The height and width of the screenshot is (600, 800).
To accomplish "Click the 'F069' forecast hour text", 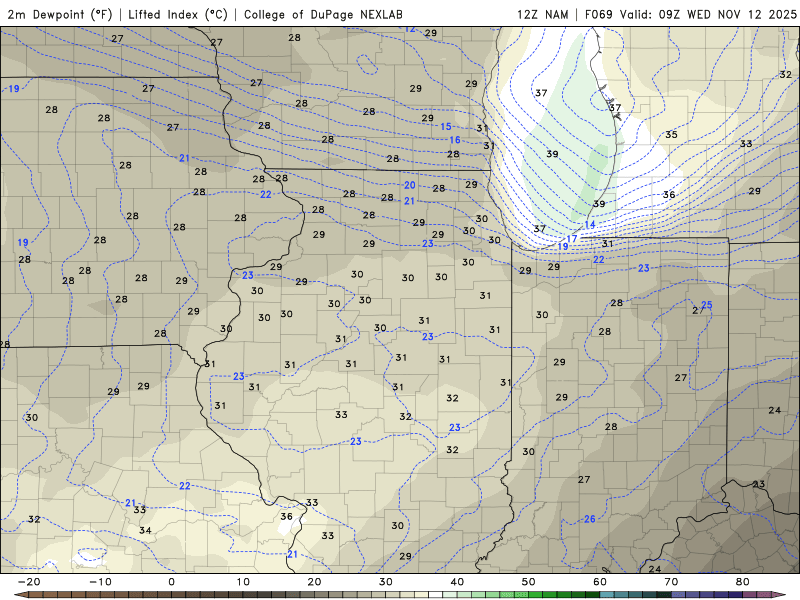I will (x=599, y=14).
